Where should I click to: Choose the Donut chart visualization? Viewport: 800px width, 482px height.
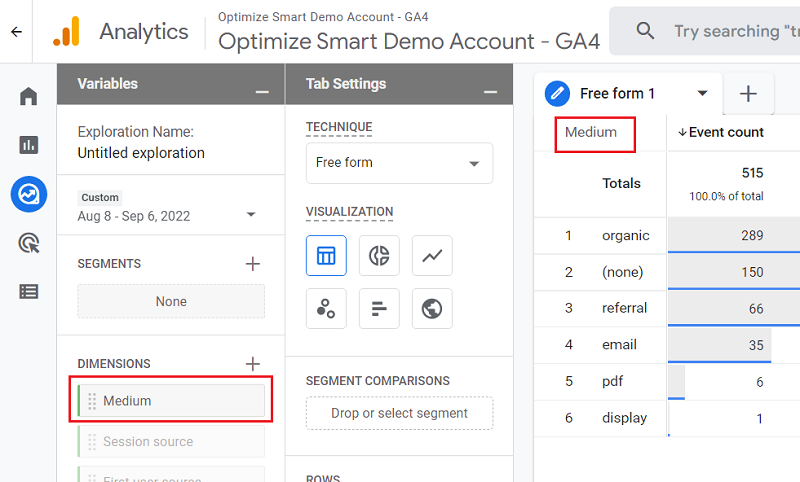coord(379,255)
